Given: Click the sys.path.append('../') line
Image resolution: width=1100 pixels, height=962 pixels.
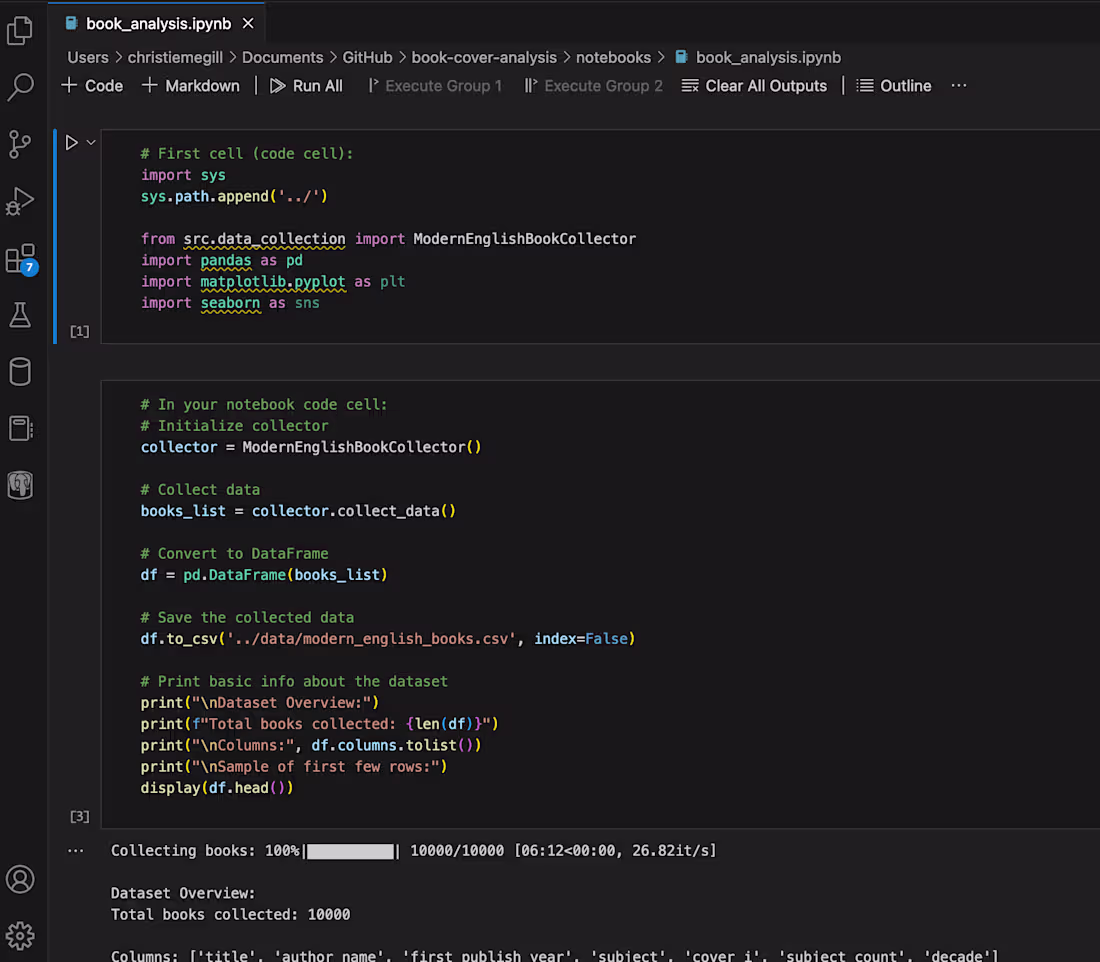Looking at the screenshot, I should [x=234, y=196].
